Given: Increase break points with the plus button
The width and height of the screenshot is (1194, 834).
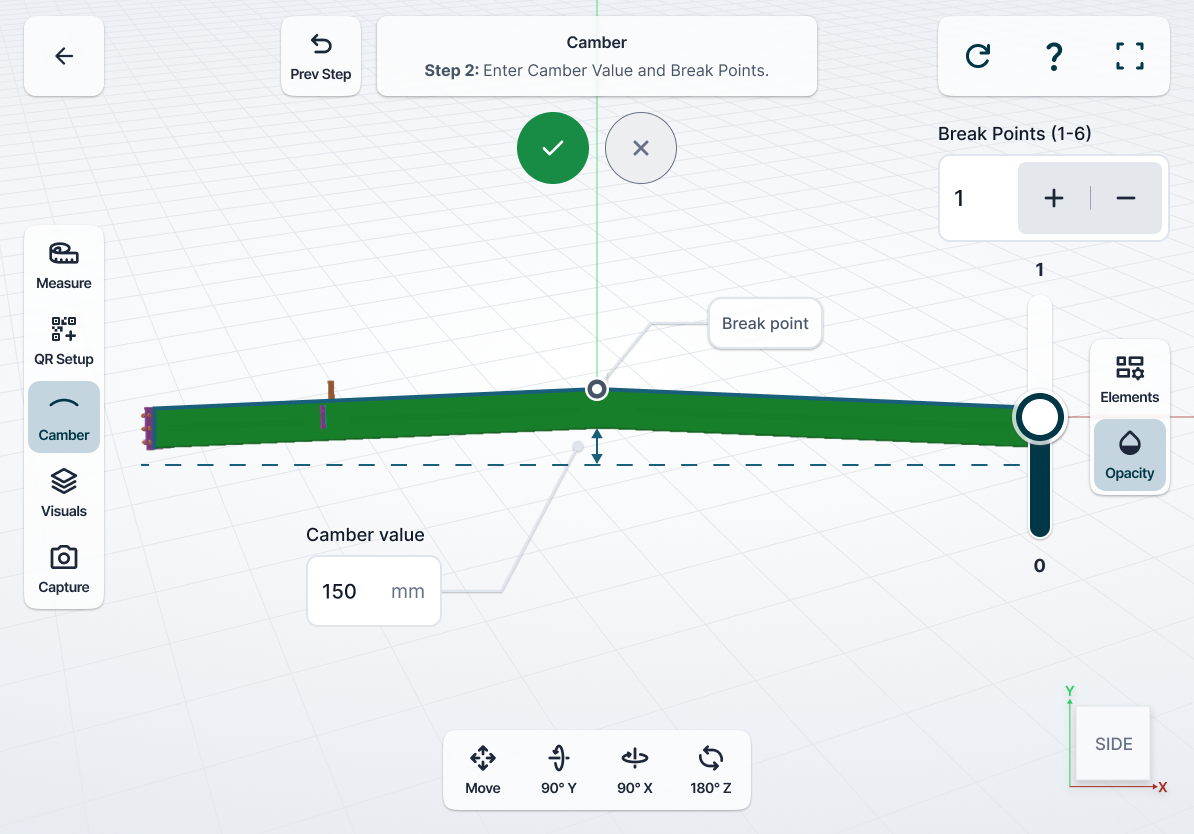Looking at the screenshot, I should click(1054, 198).
